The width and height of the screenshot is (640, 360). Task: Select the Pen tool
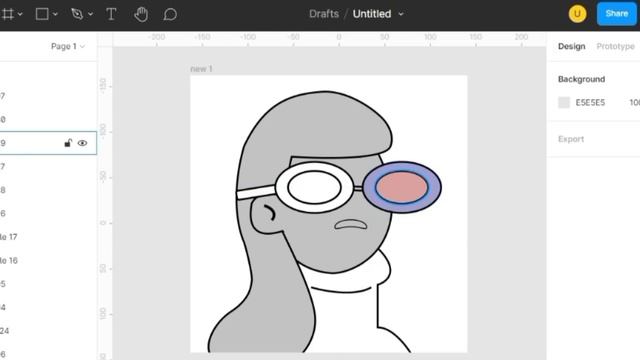(x=77, y=14)
